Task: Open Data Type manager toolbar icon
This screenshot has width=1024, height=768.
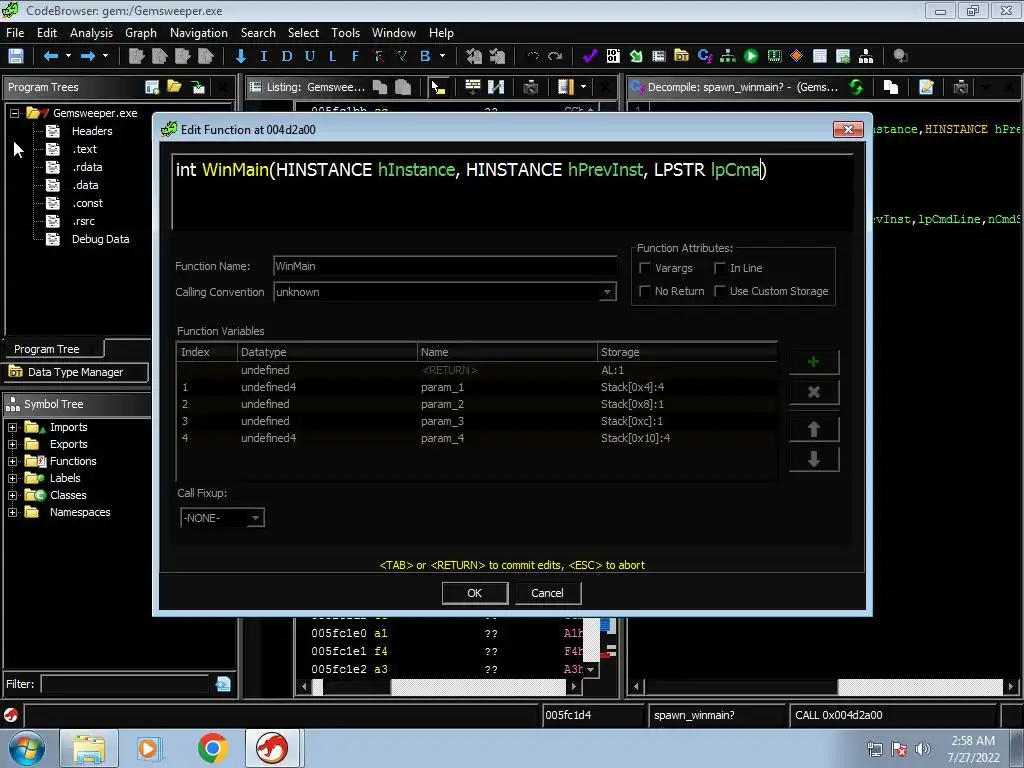Action: pyautogui.click(x=681, y=56)
